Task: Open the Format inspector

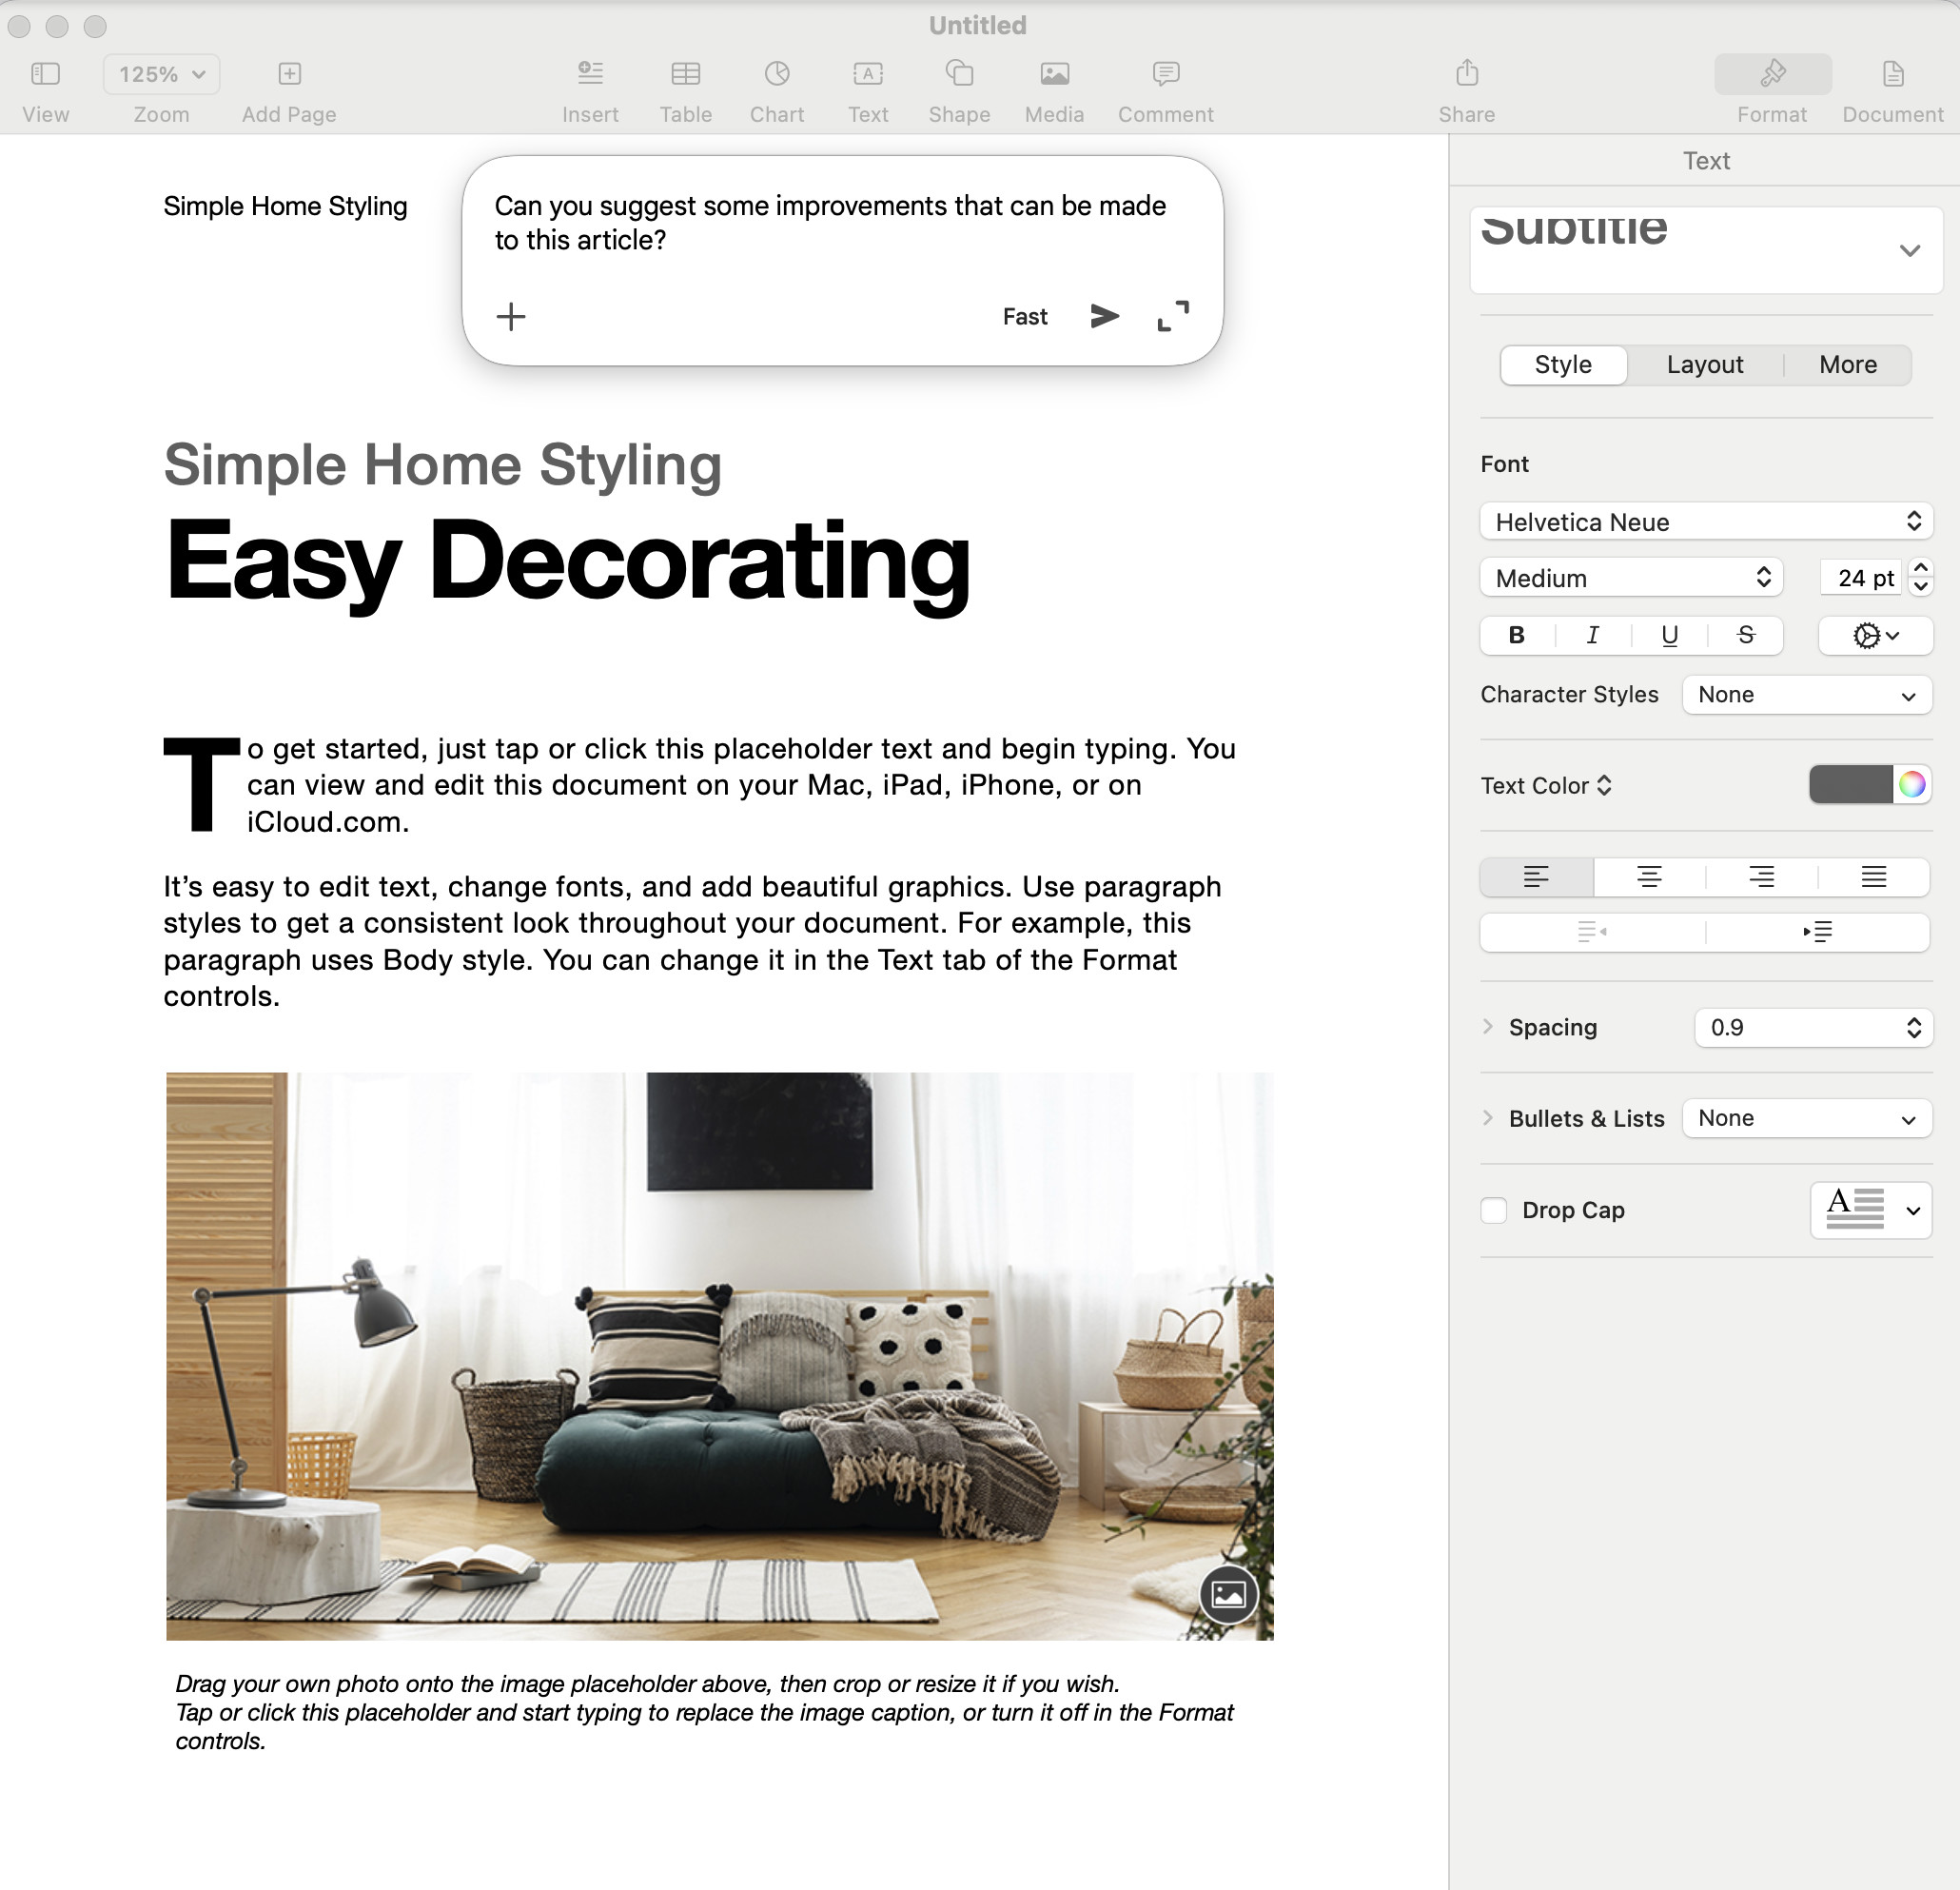Action: click(x=1772, y=88)
